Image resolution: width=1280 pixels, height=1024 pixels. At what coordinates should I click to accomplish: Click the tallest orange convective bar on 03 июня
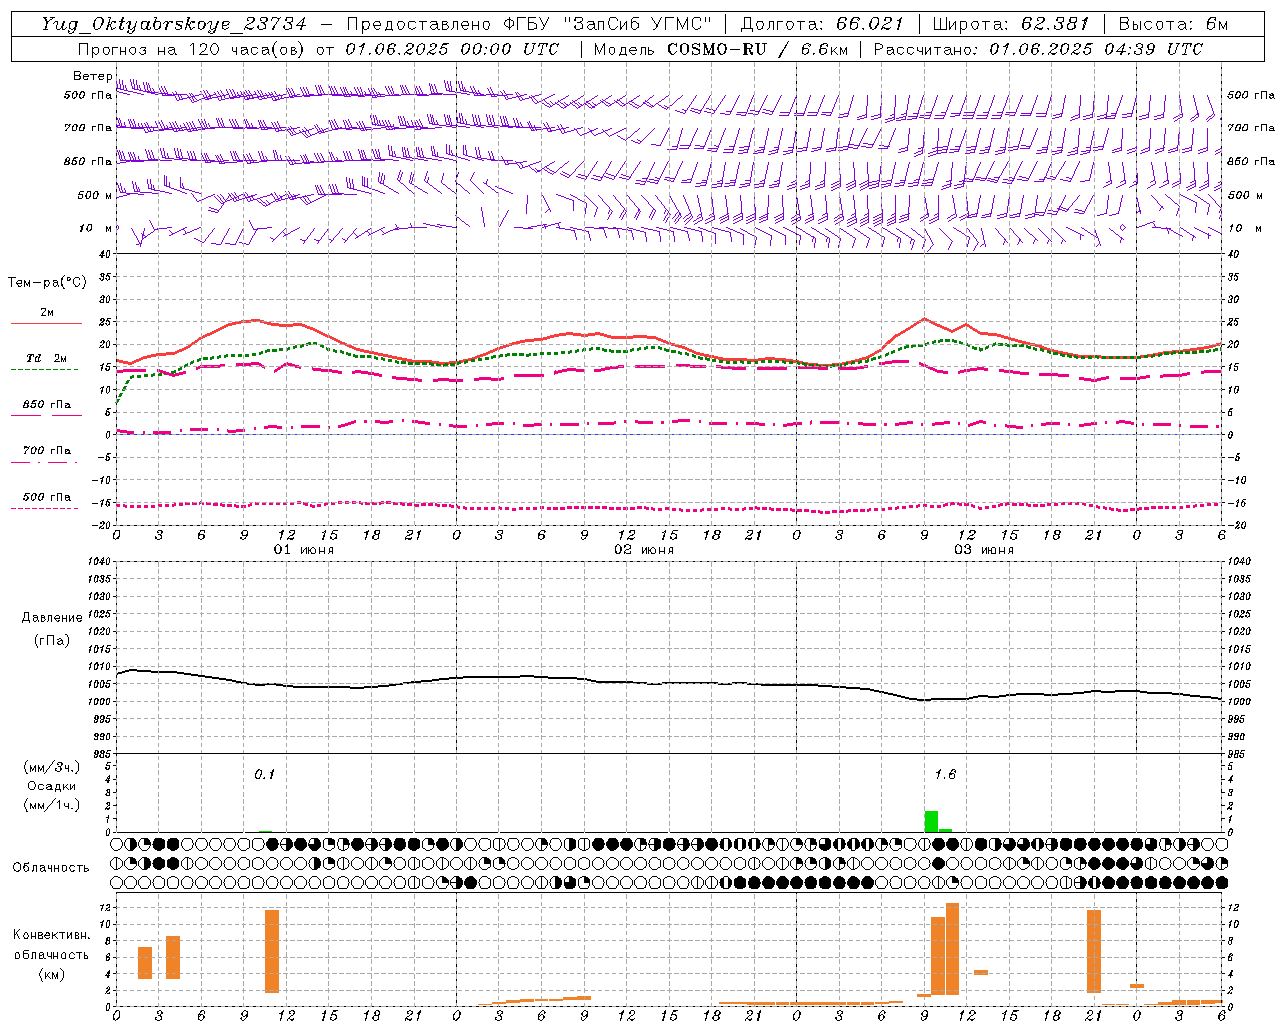click(952, 949)
